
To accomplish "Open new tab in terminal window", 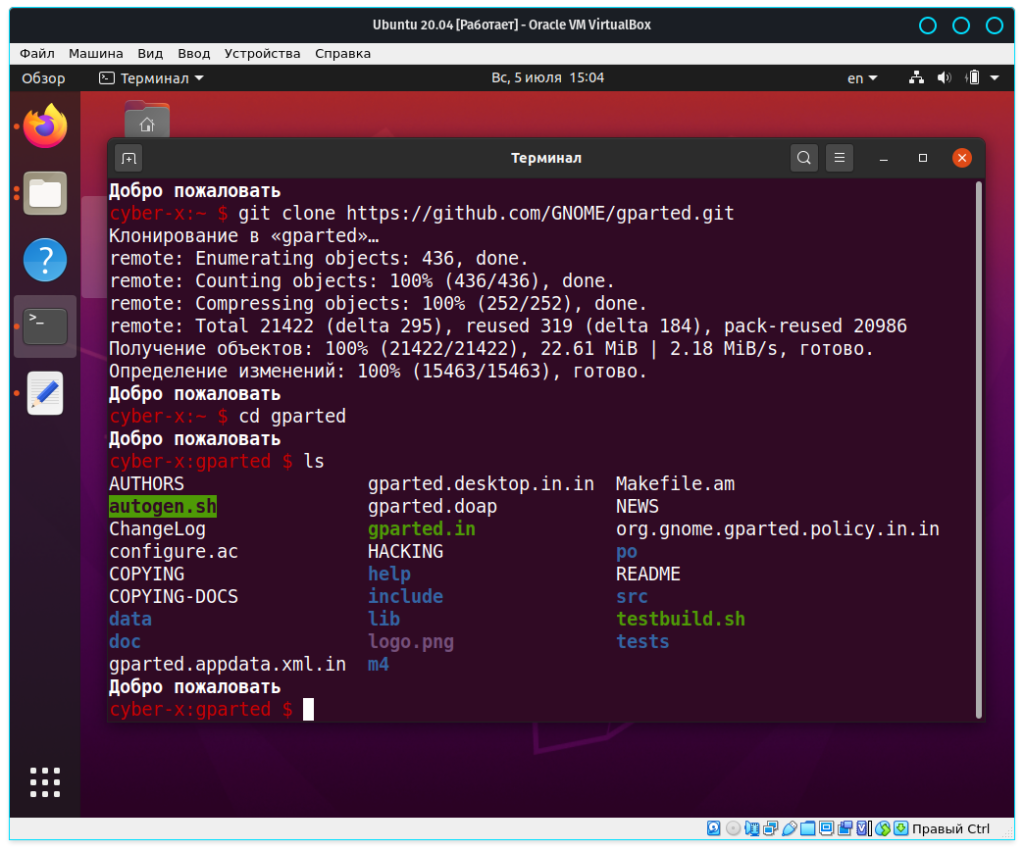I will click(x=128, y=158).
